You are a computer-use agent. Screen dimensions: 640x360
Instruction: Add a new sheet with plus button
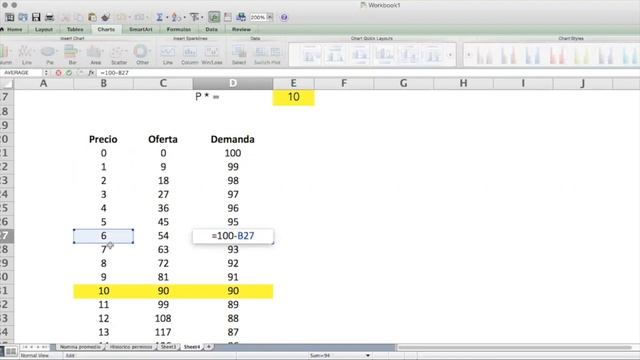coord(209,347)
